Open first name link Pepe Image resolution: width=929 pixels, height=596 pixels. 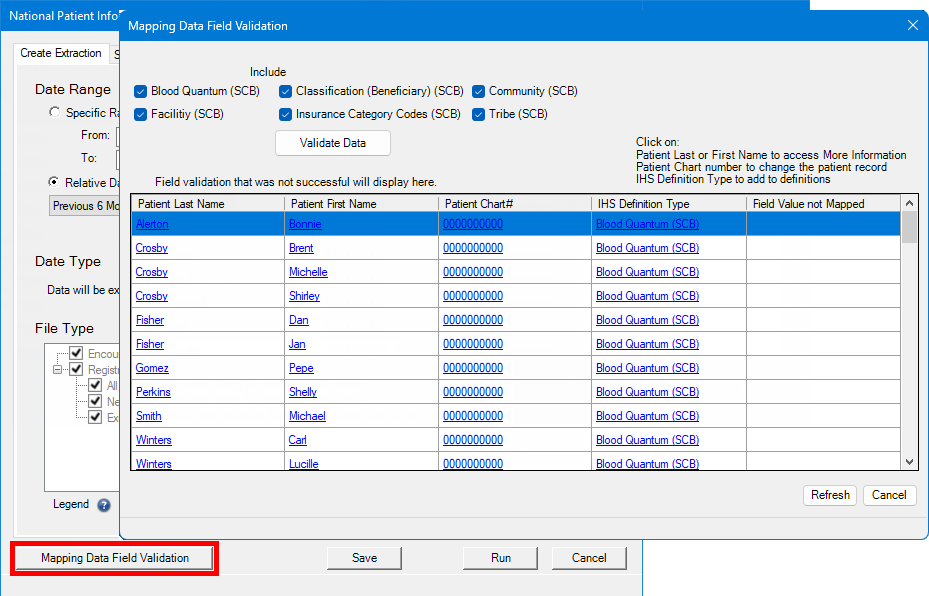pos(301,368)
